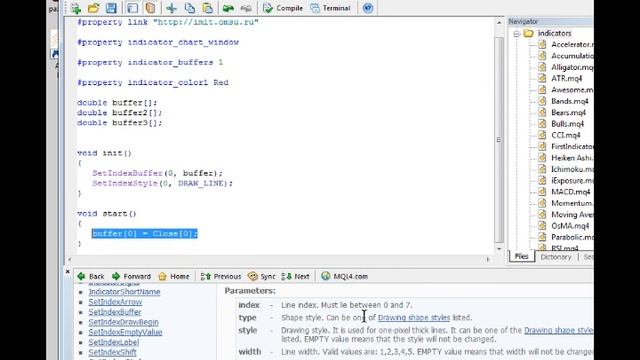Open Bulls.mq4 in Navigator tree
Screen dimensions: 640x360
(x=567, y=124)
